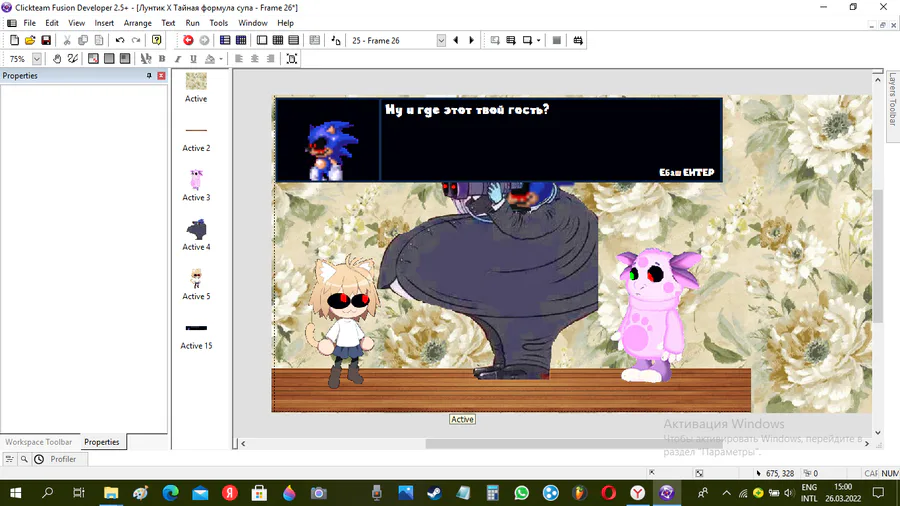The image size is (900, 506).
Task: Click the zoom-to-fit frame icon
Action: click(x=292, y=59)
